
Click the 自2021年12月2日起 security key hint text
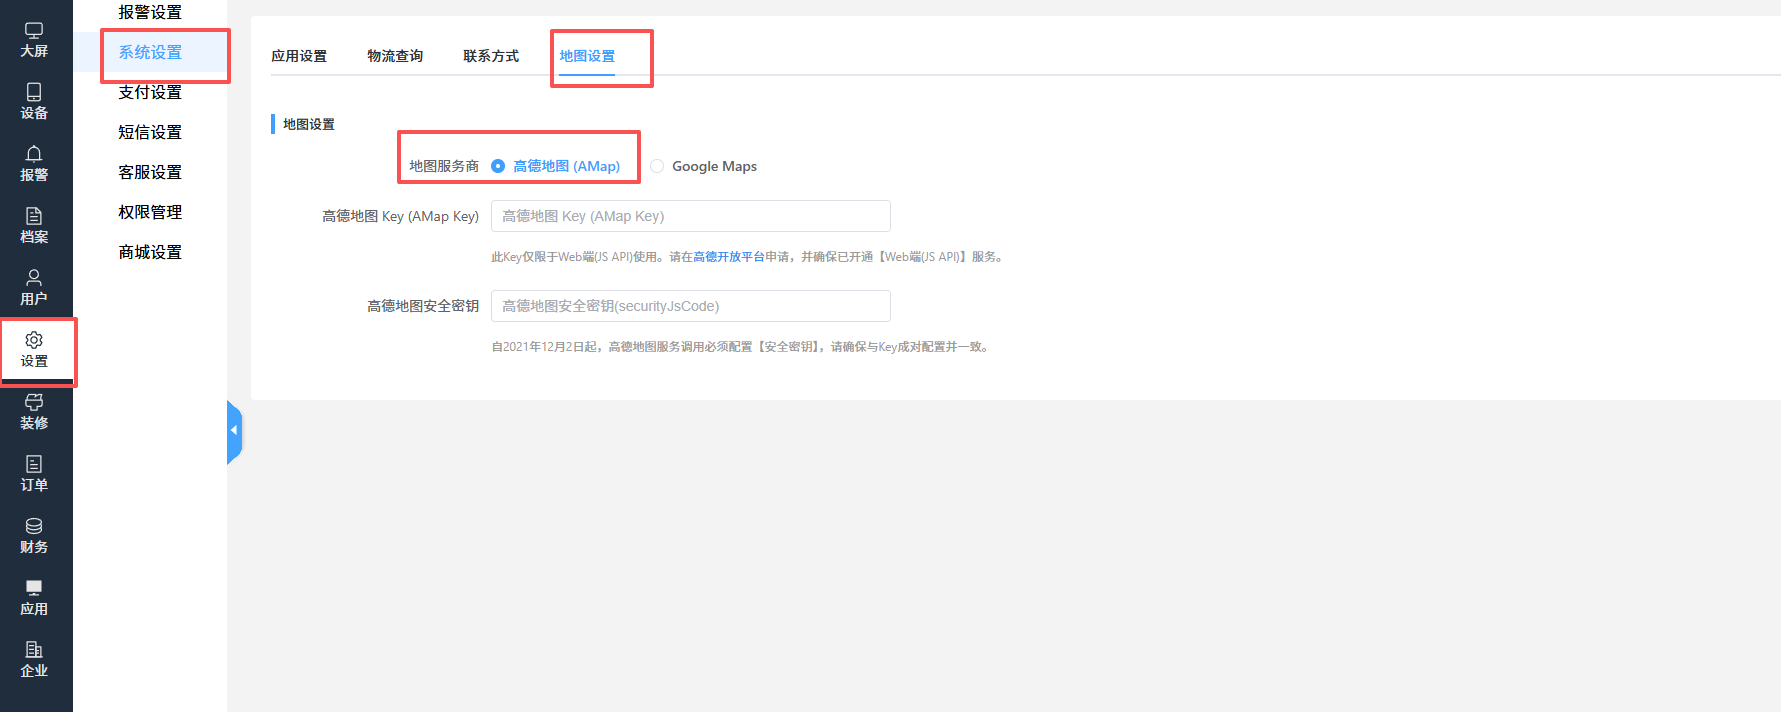tap(742, 347)
